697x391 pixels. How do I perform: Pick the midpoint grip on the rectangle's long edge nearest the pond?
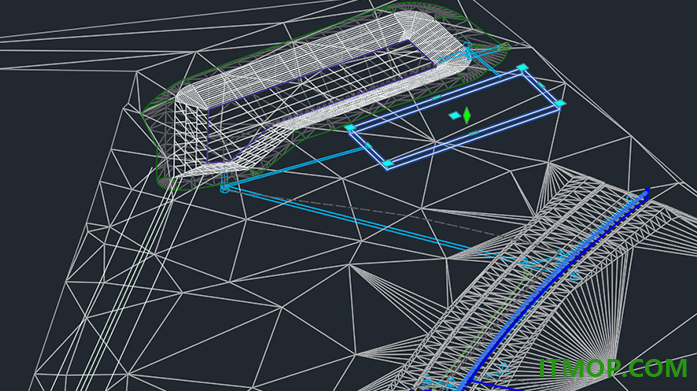(x=437, y=97)
